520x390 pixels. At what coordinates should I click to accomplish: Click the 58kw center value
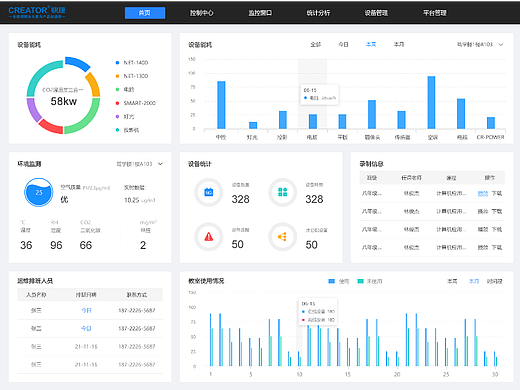tap(64, 101)
